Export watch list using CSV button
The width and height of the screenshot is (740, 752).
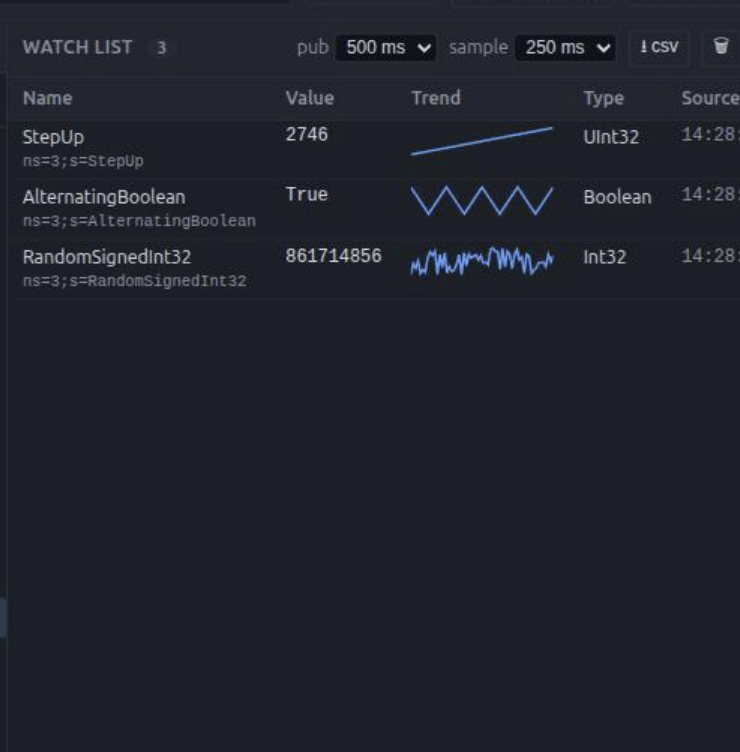coord(659,47)
